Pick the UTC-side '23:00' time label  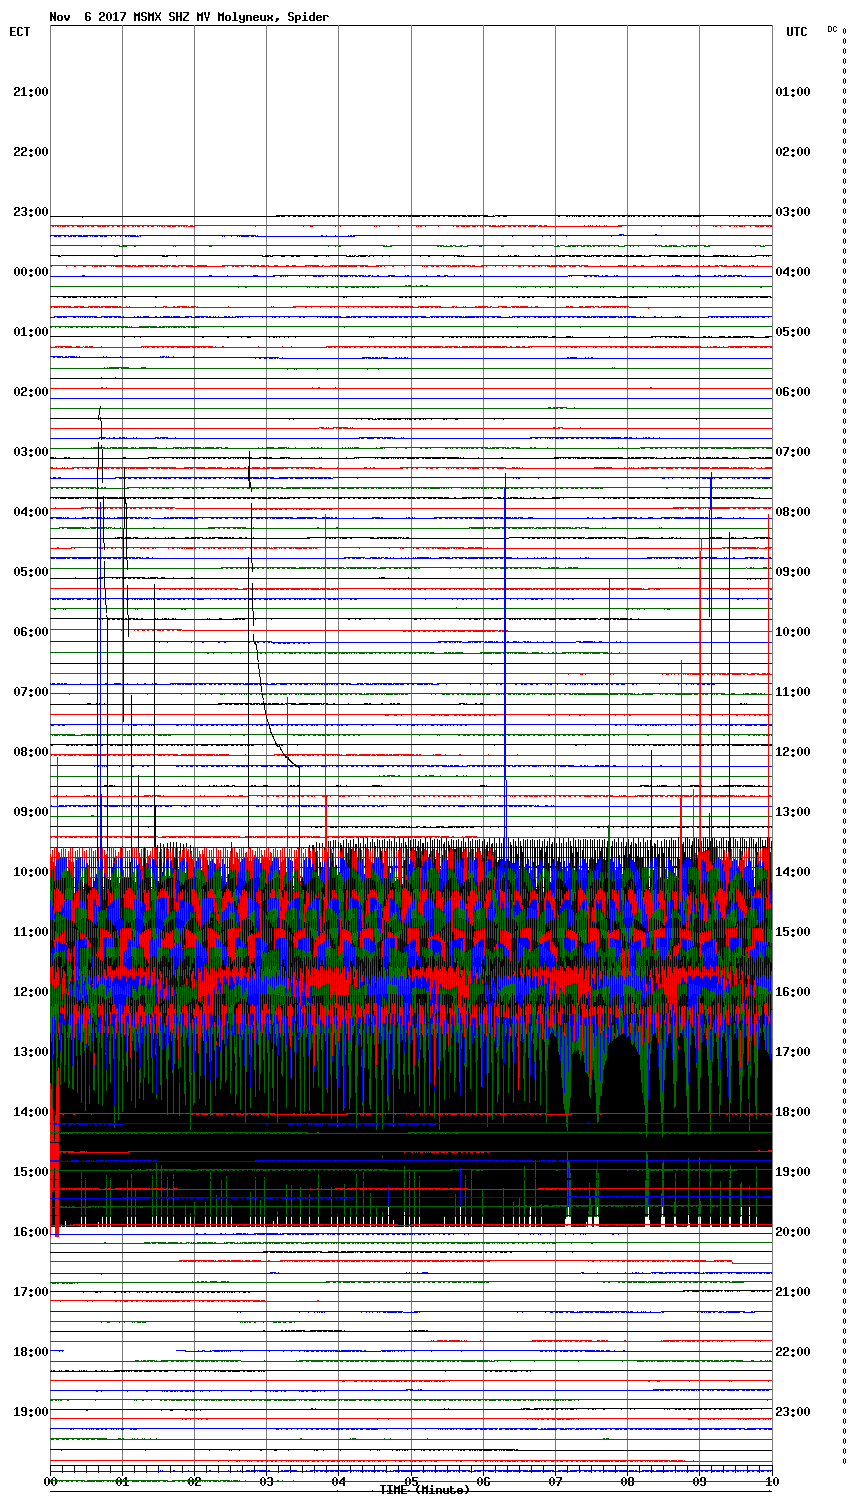793,1412
